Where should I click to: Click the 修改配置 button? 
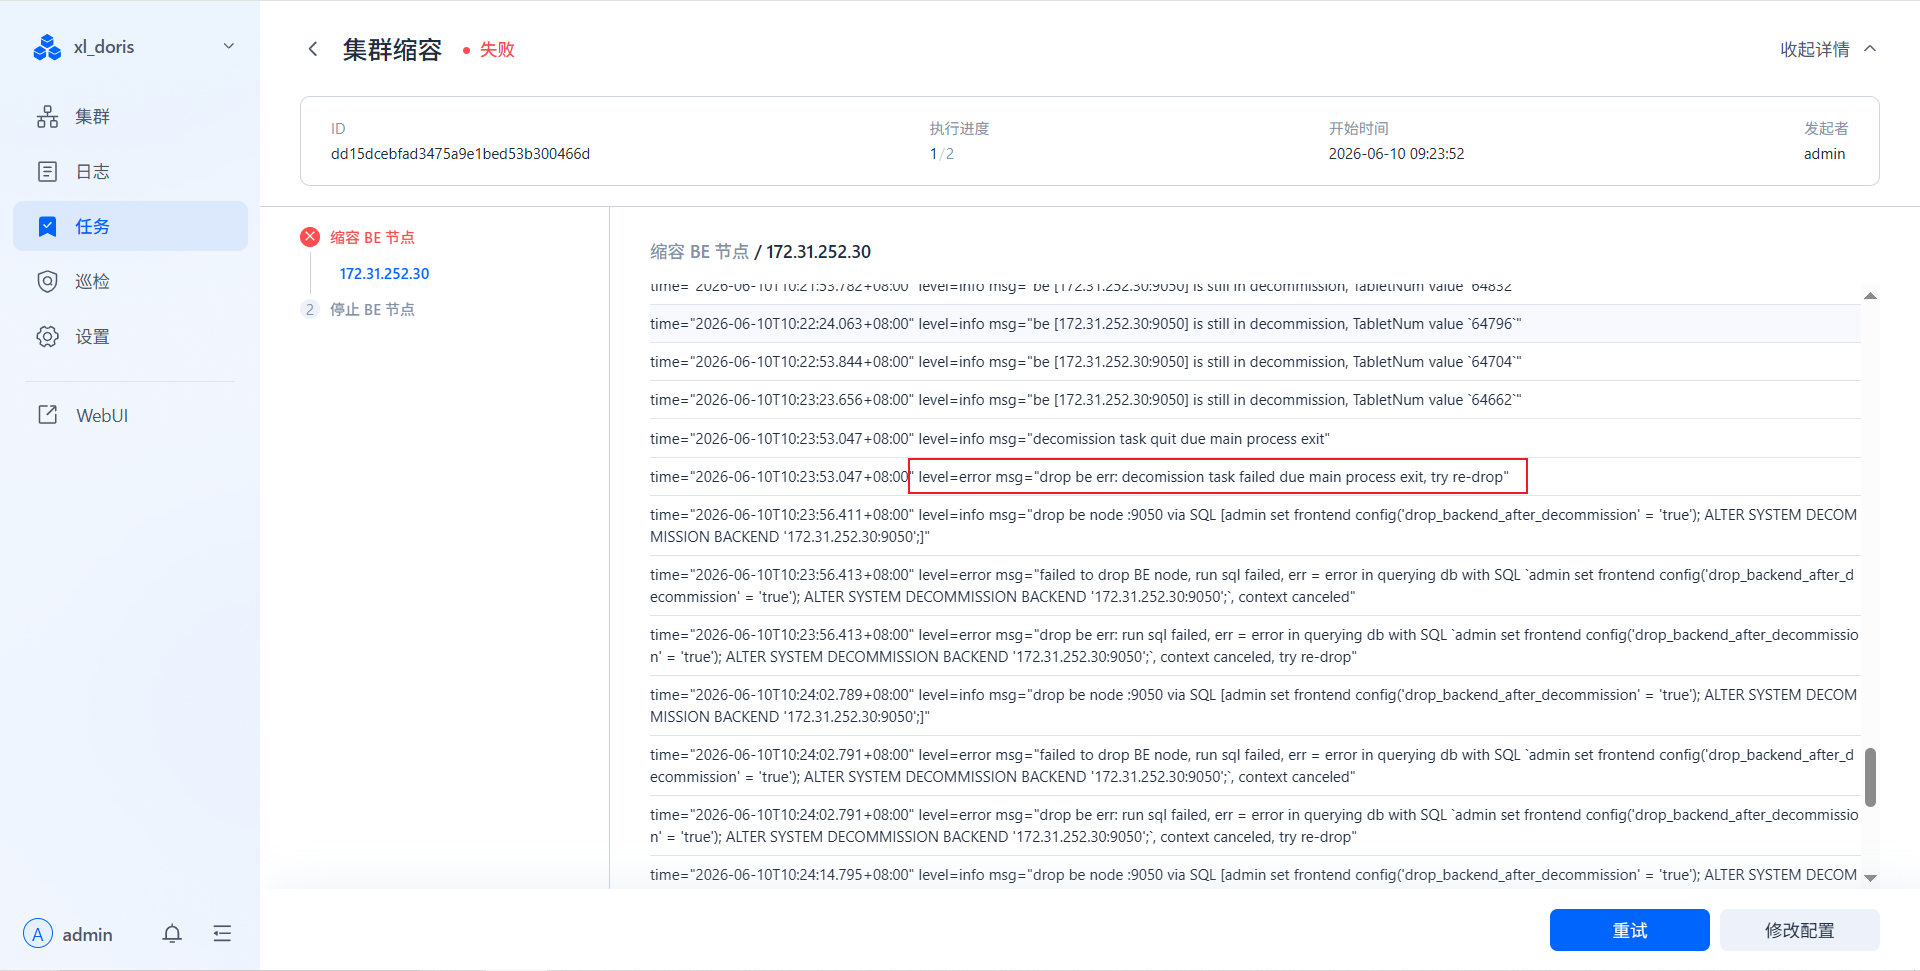(1799, 930)
